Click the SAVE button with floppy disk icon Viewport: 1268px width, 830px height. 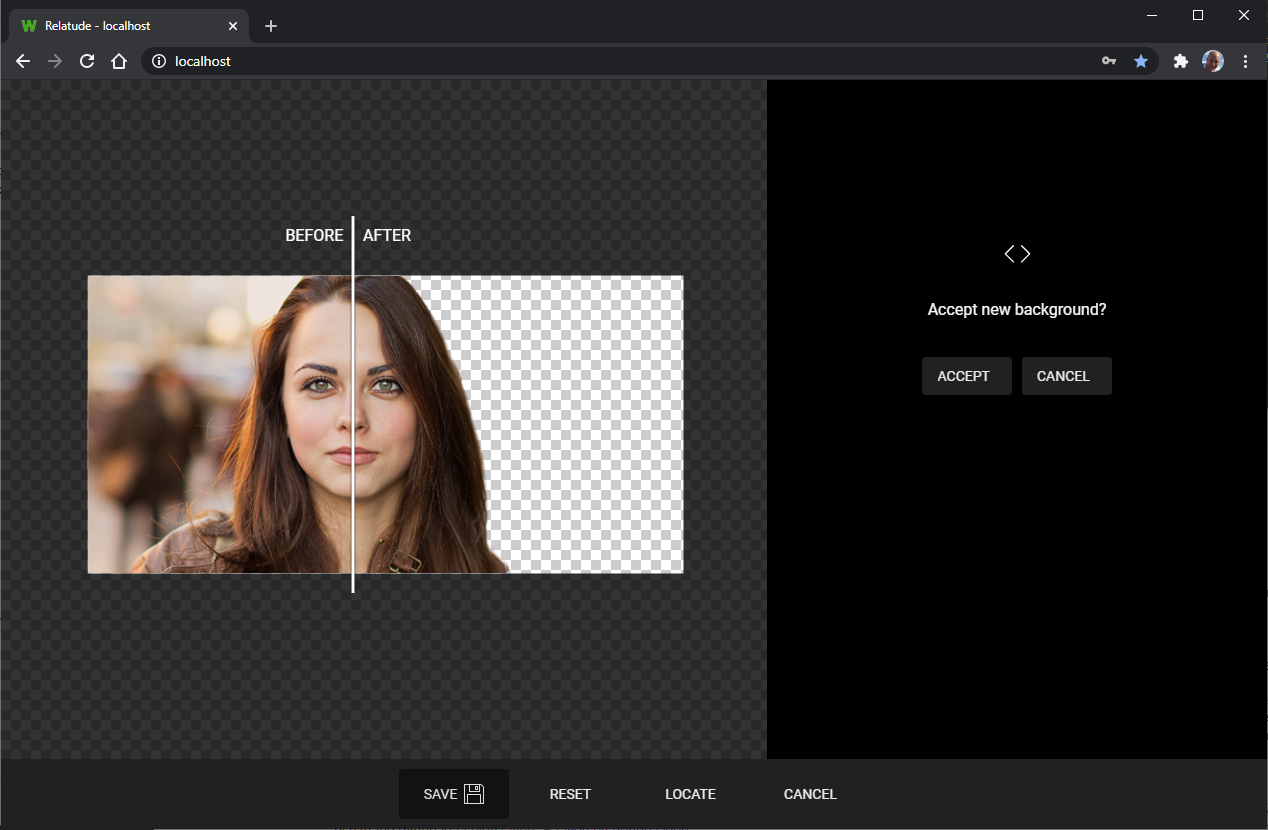[x=453, y=794]
